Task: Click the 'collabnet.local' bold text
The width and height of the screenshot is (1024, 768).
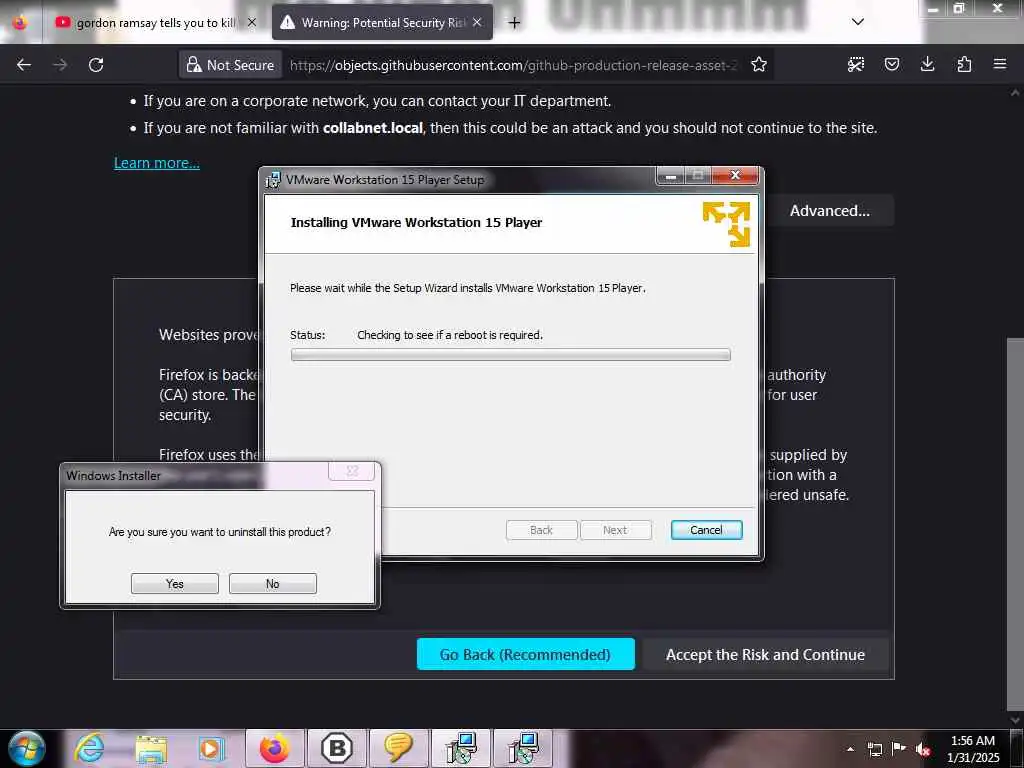Action: point(373,128)
